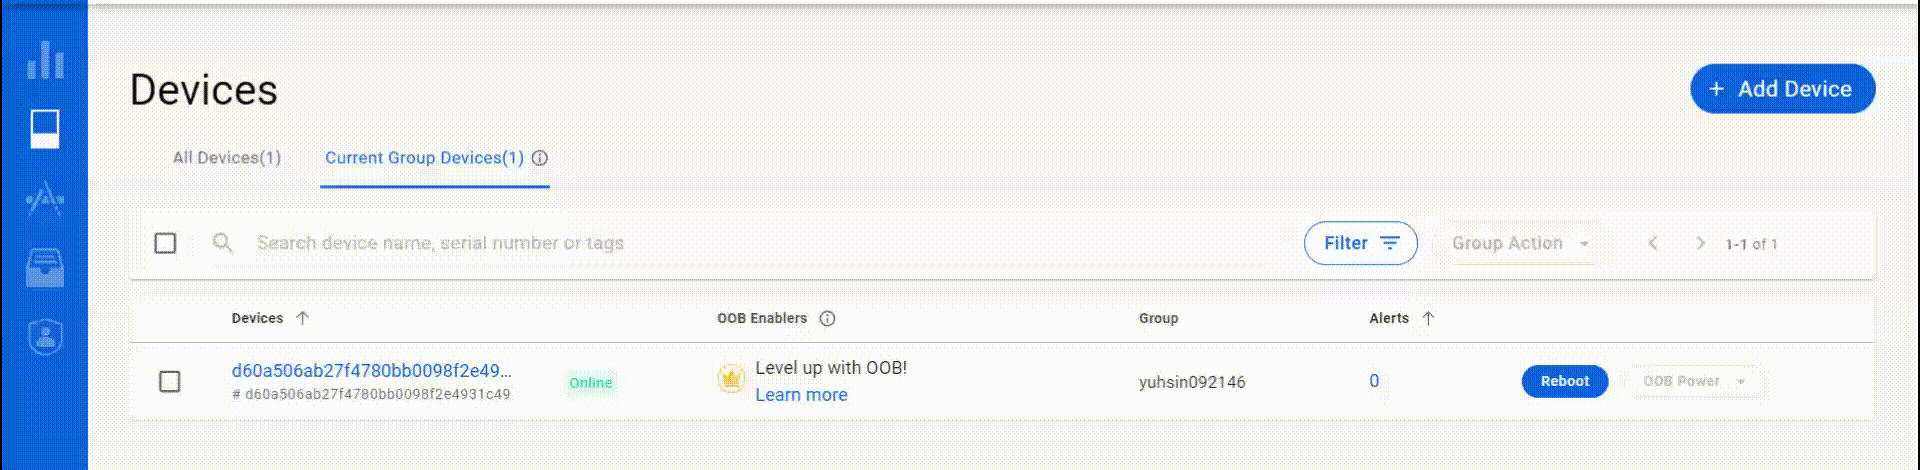1920x470 pixels.
Task: Click the info icon next to OOB Enablers
Action: tap(827, 319)
